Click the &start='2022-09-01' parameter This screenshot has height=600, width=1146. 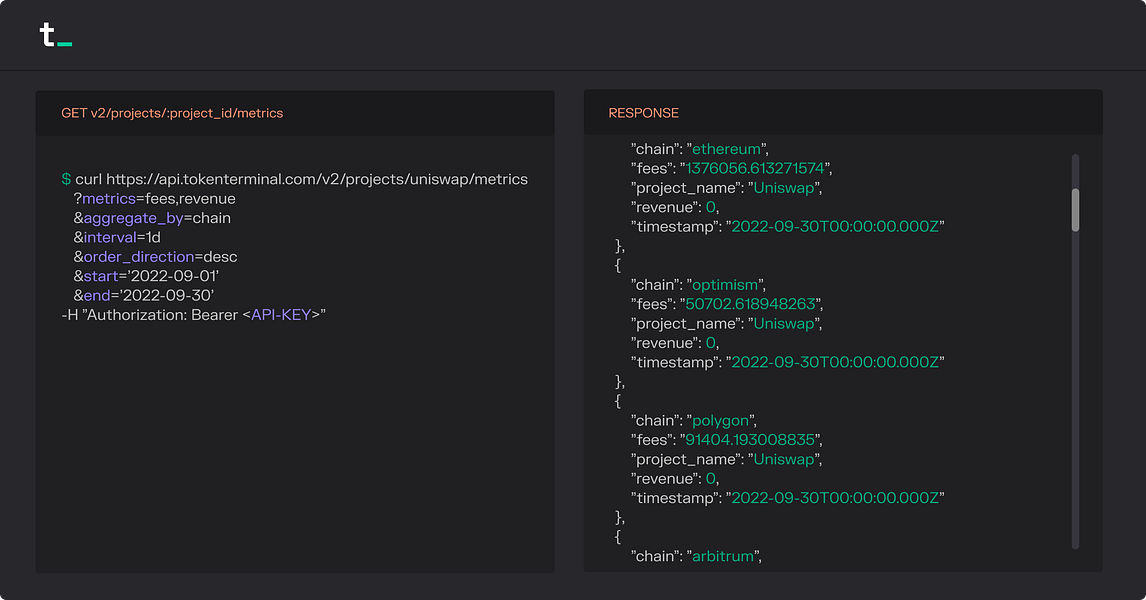pyautogui.click(x=146, y=276)
